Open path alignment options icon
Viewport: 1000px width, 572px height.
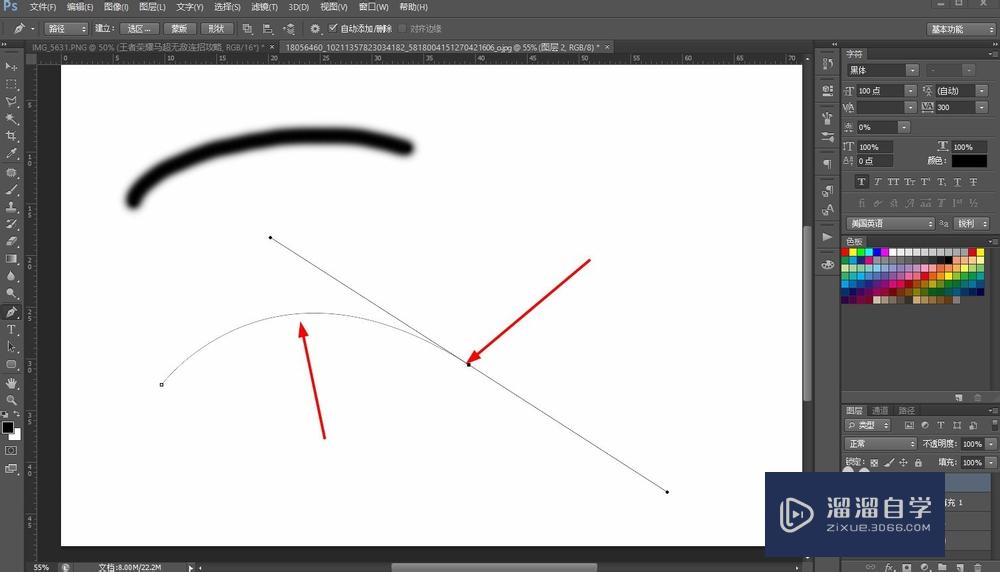click(x=268, y=29)
